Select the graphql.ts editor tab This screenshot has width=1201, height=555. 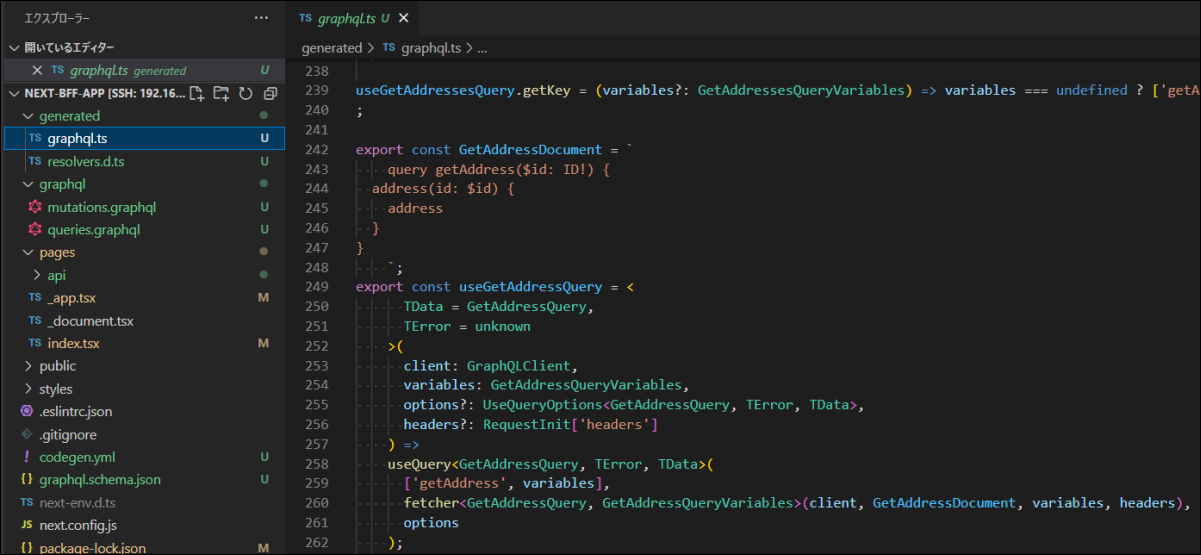point(353,18)
